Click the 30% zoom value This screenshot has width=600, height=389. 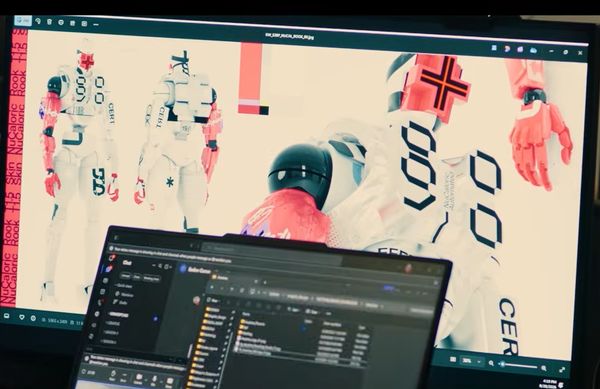click(x=467, y=361)
